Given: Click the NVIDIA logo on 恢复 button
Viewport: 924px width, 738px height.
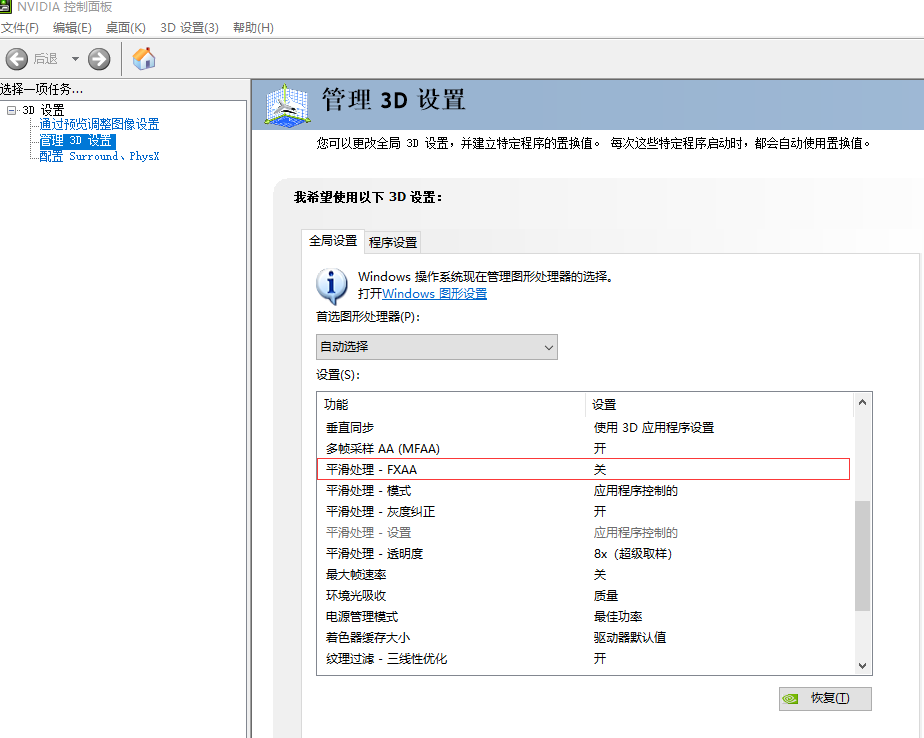Looking at the screenshot, I should coord(791,698).
